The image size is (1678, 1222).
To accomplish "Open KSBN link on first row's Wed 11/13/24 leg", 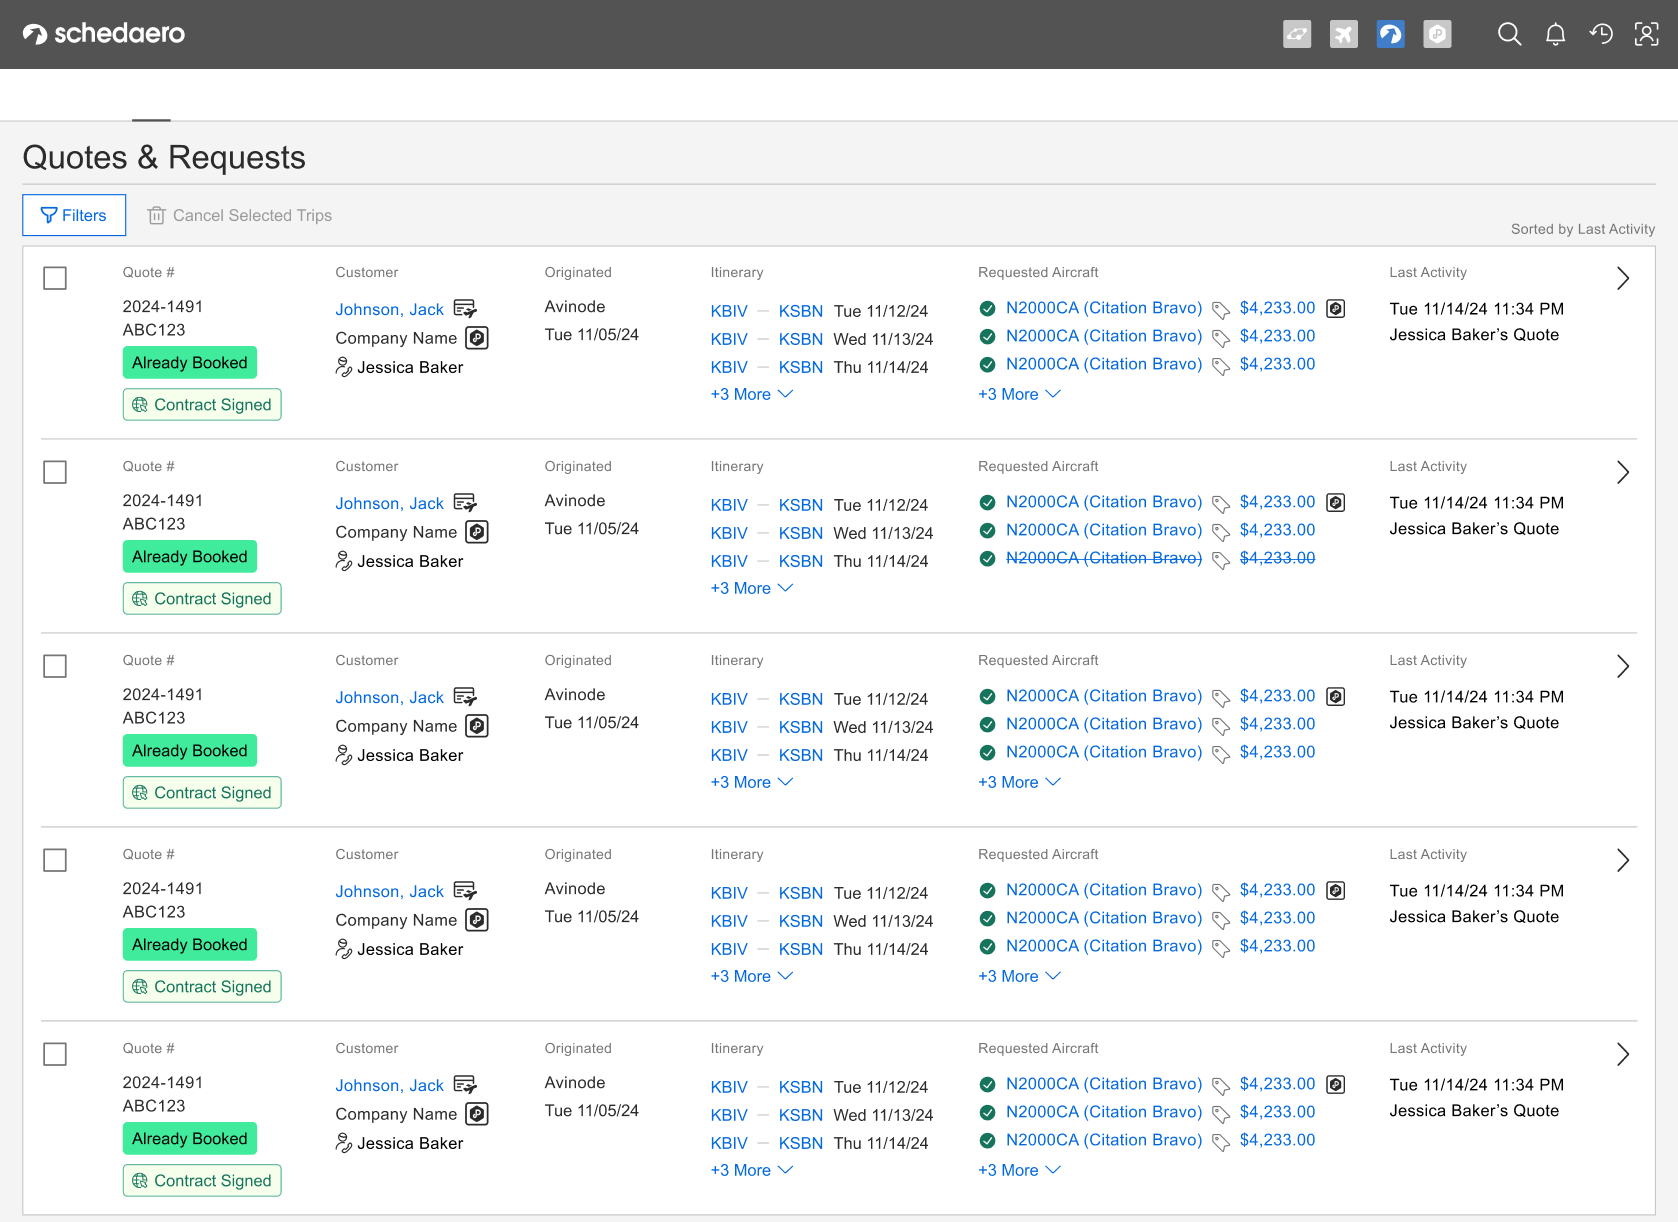I will 801,339.
